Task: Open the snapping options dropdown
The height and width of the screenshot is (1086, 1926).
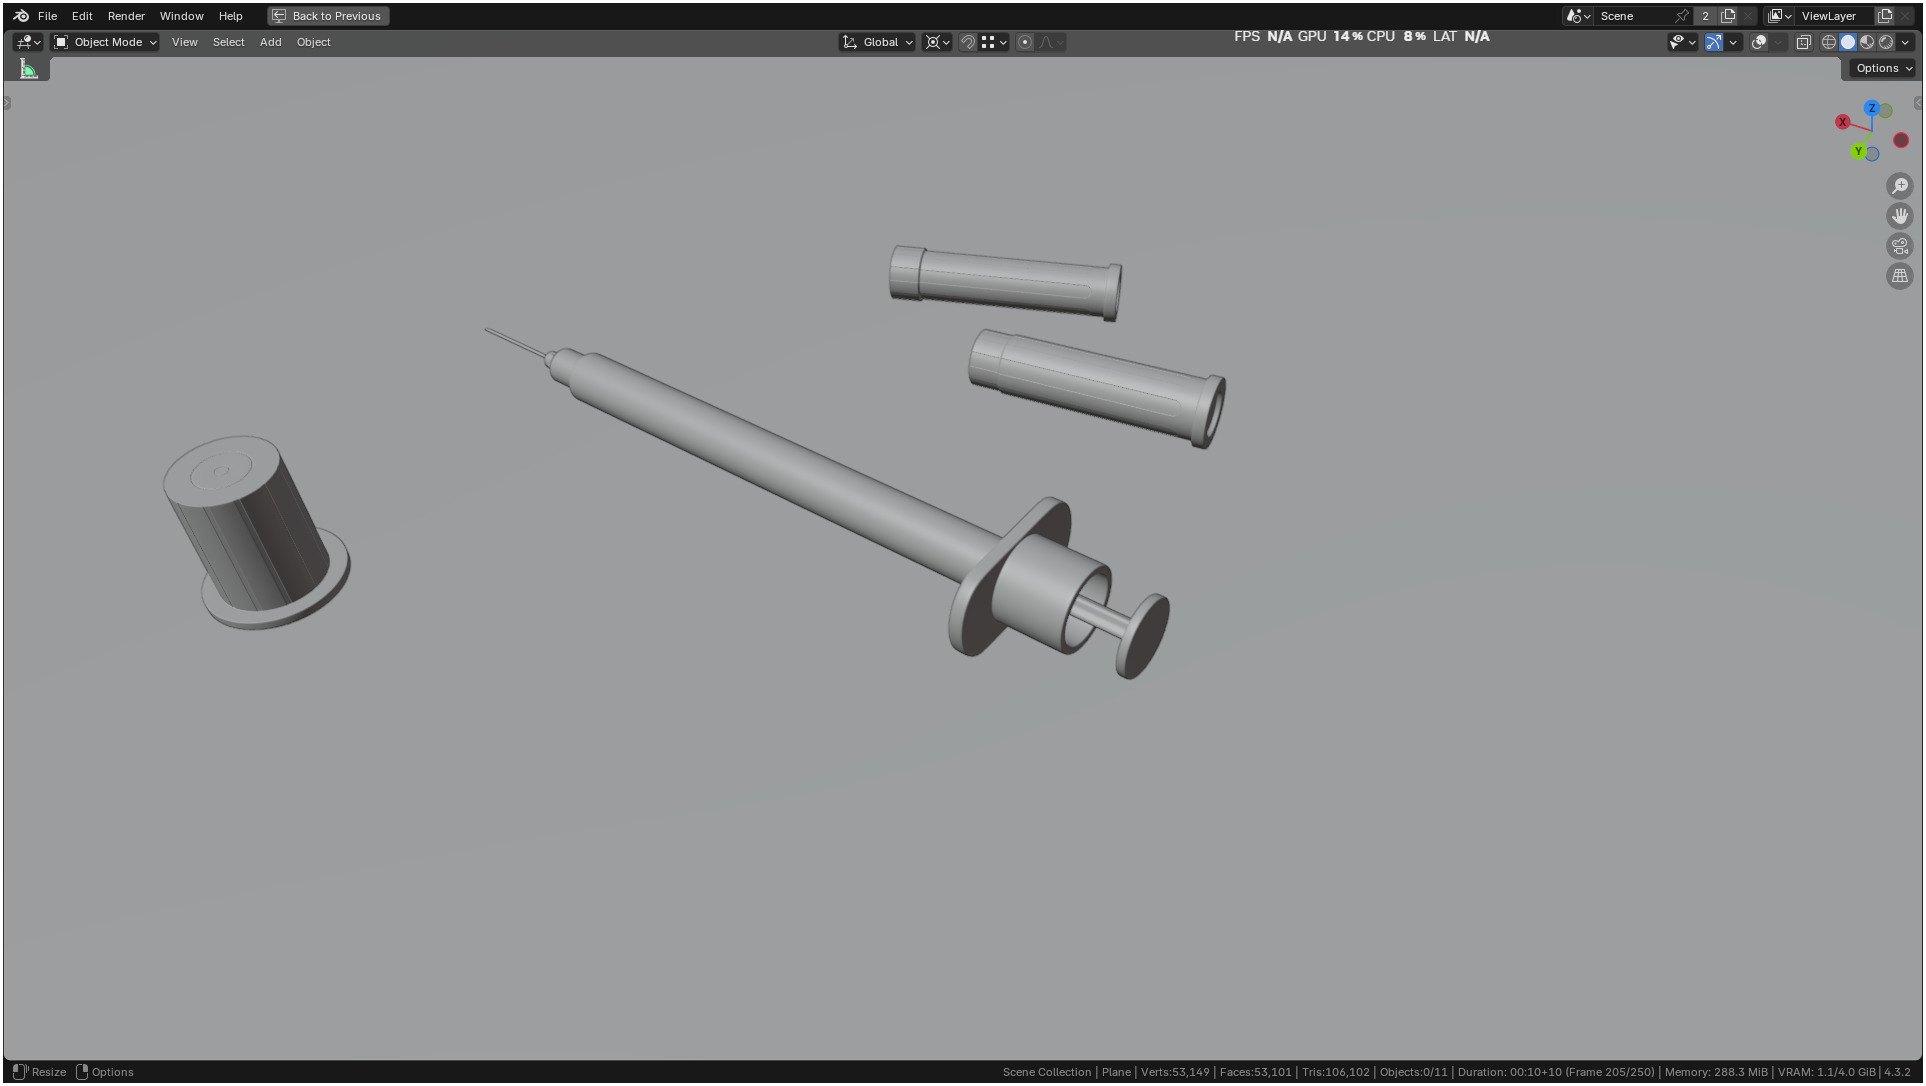Action: 994,42
